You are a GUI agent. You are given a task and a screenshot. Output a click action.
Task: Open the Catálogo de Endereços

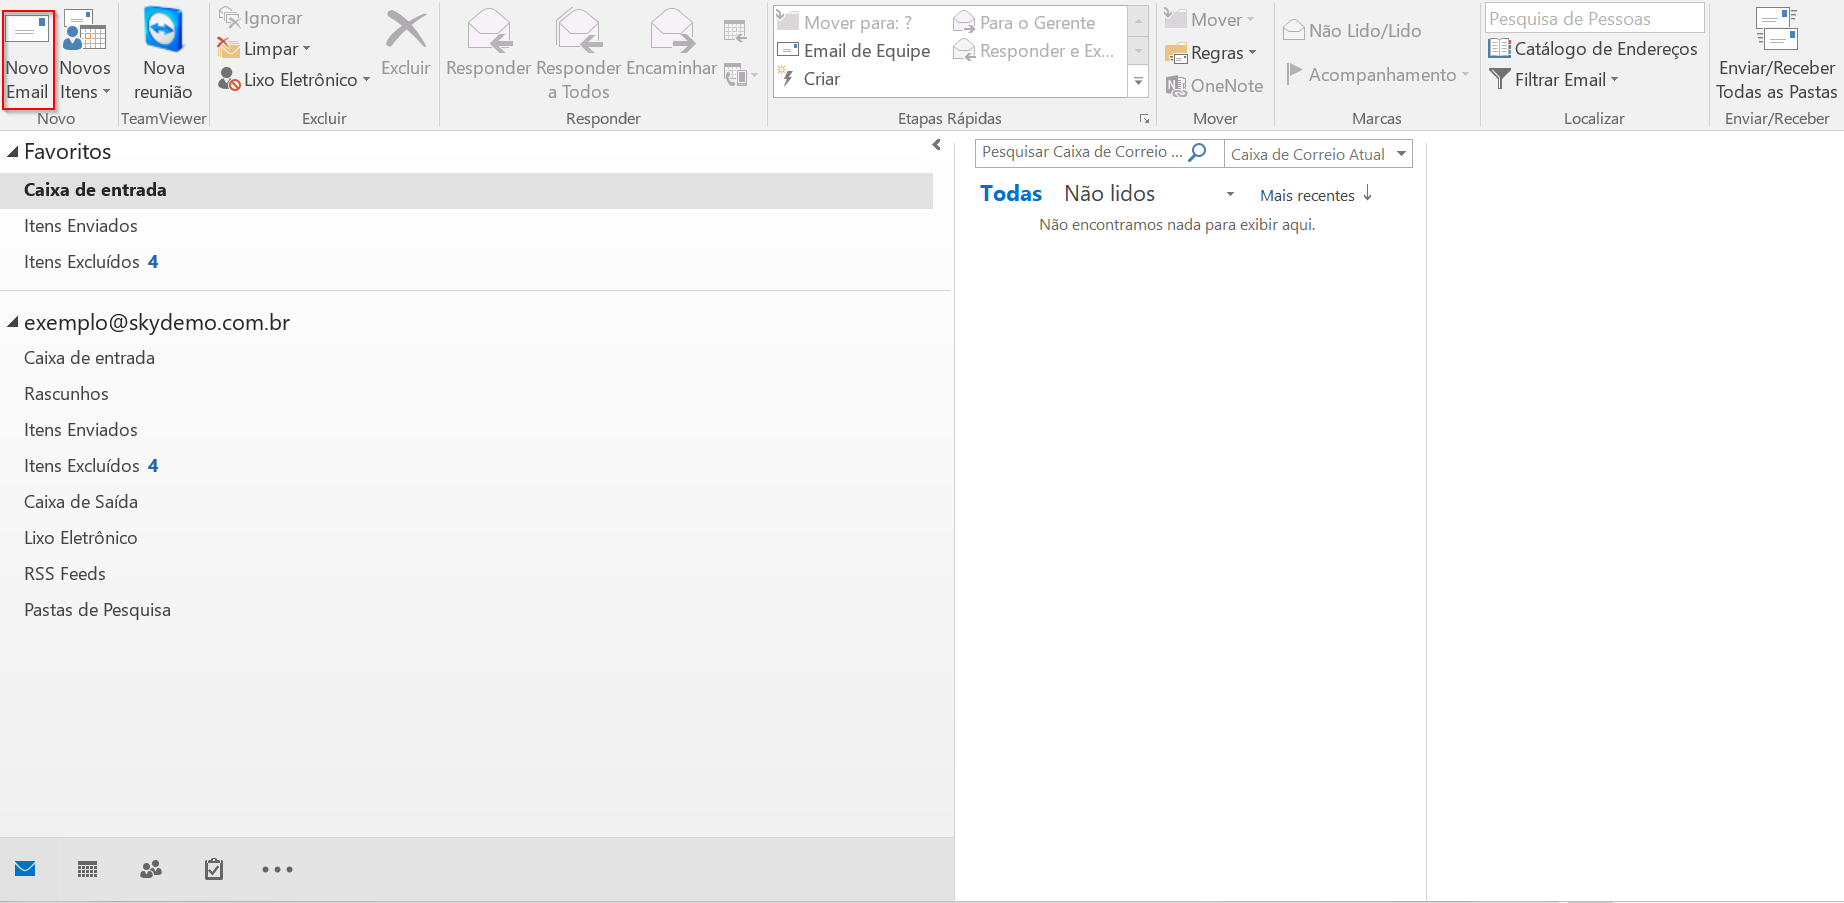pyautogui.click(x=1593, y=49)
